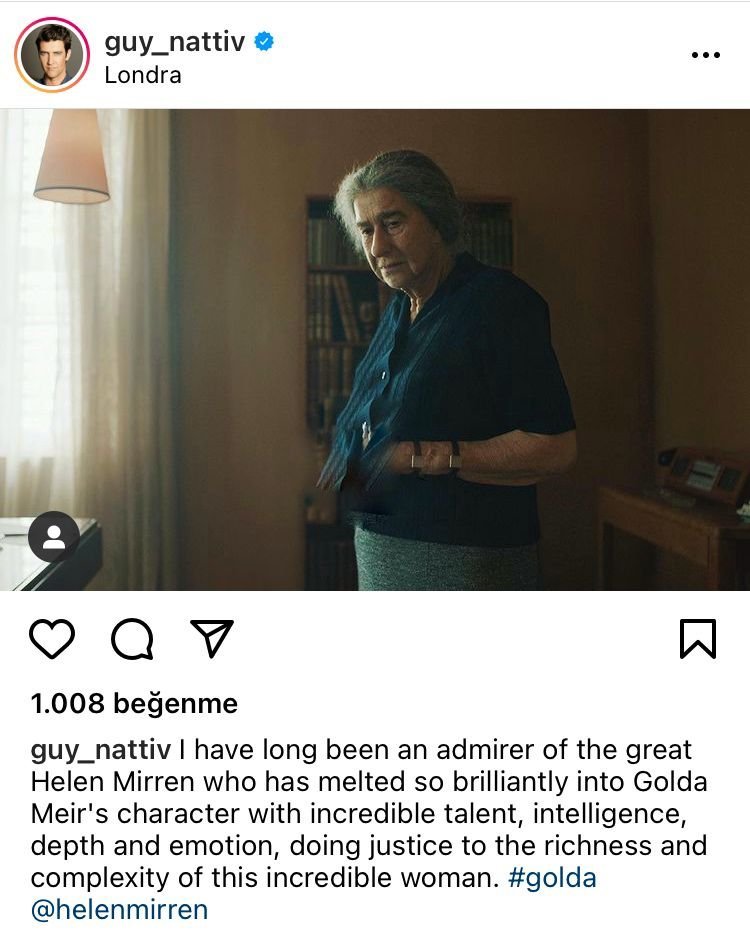Show tagged people via person icon on photo
The width and height of the screenshot is (750, 935).
(54, 537)
